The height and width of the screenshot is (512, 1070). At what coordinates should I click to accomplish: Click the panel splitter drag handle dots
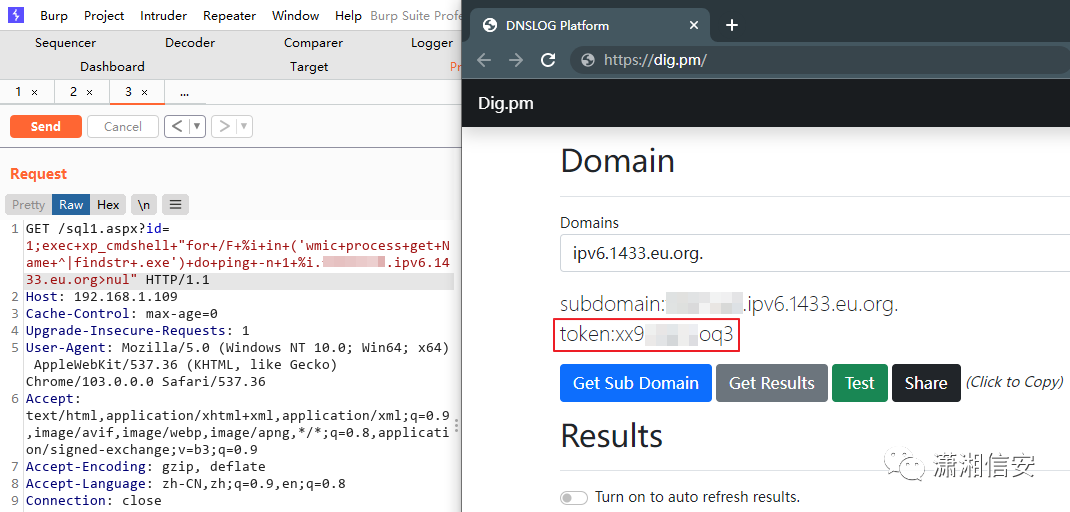click(457, 426)
